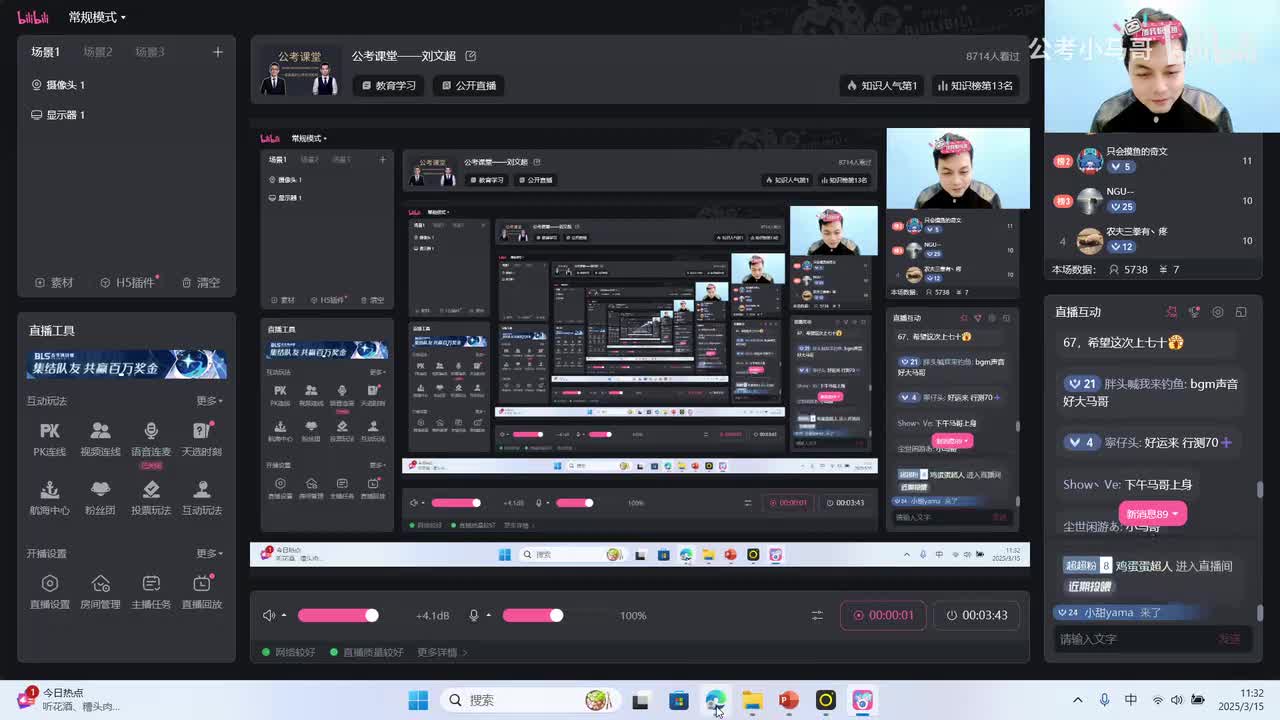The image size is (1280, 720).
Task: Show hidden system tray icons
Action: (1077, 700)
